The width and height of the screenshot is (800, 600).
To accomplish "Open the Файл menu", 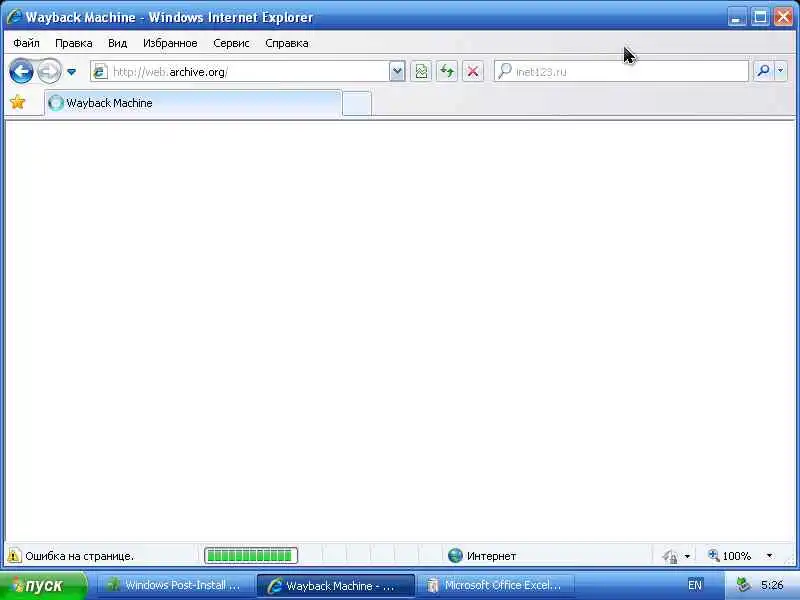I will 26,43.
